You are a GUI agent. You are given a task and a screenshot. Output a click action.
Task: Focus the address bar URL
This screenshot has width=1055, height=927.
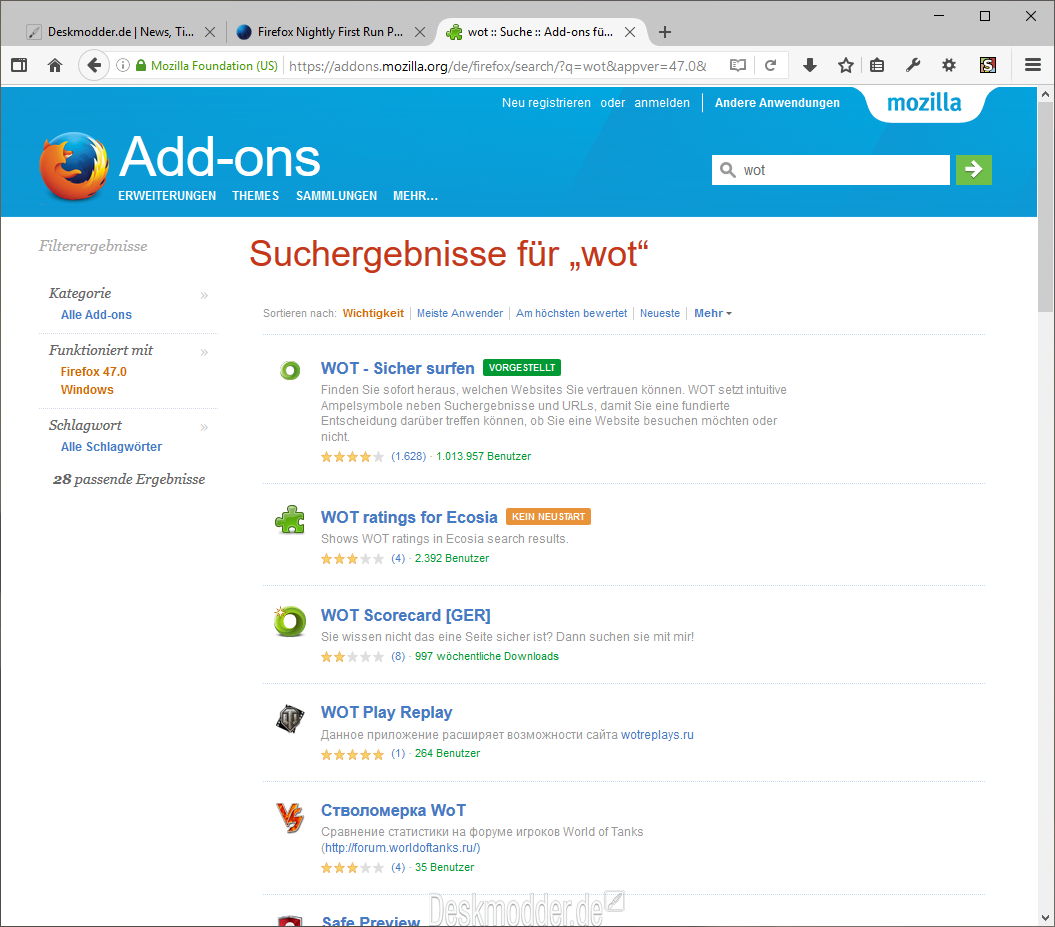pos(498,65)
